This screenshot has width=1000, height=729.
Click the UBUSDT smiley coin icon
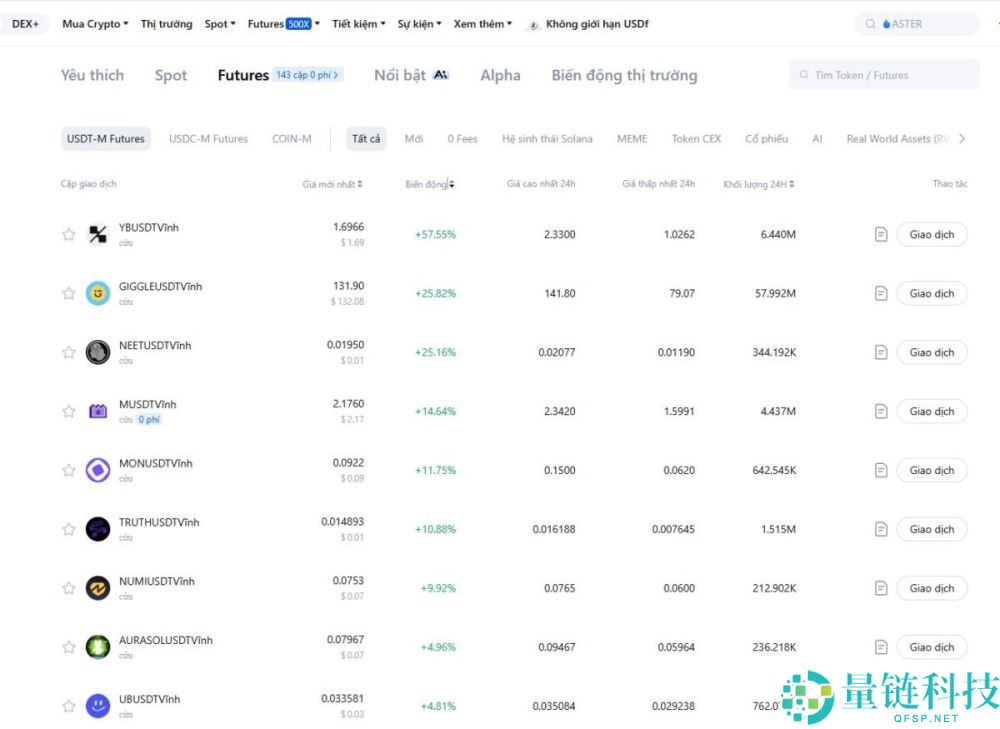(x=98, y=706)
